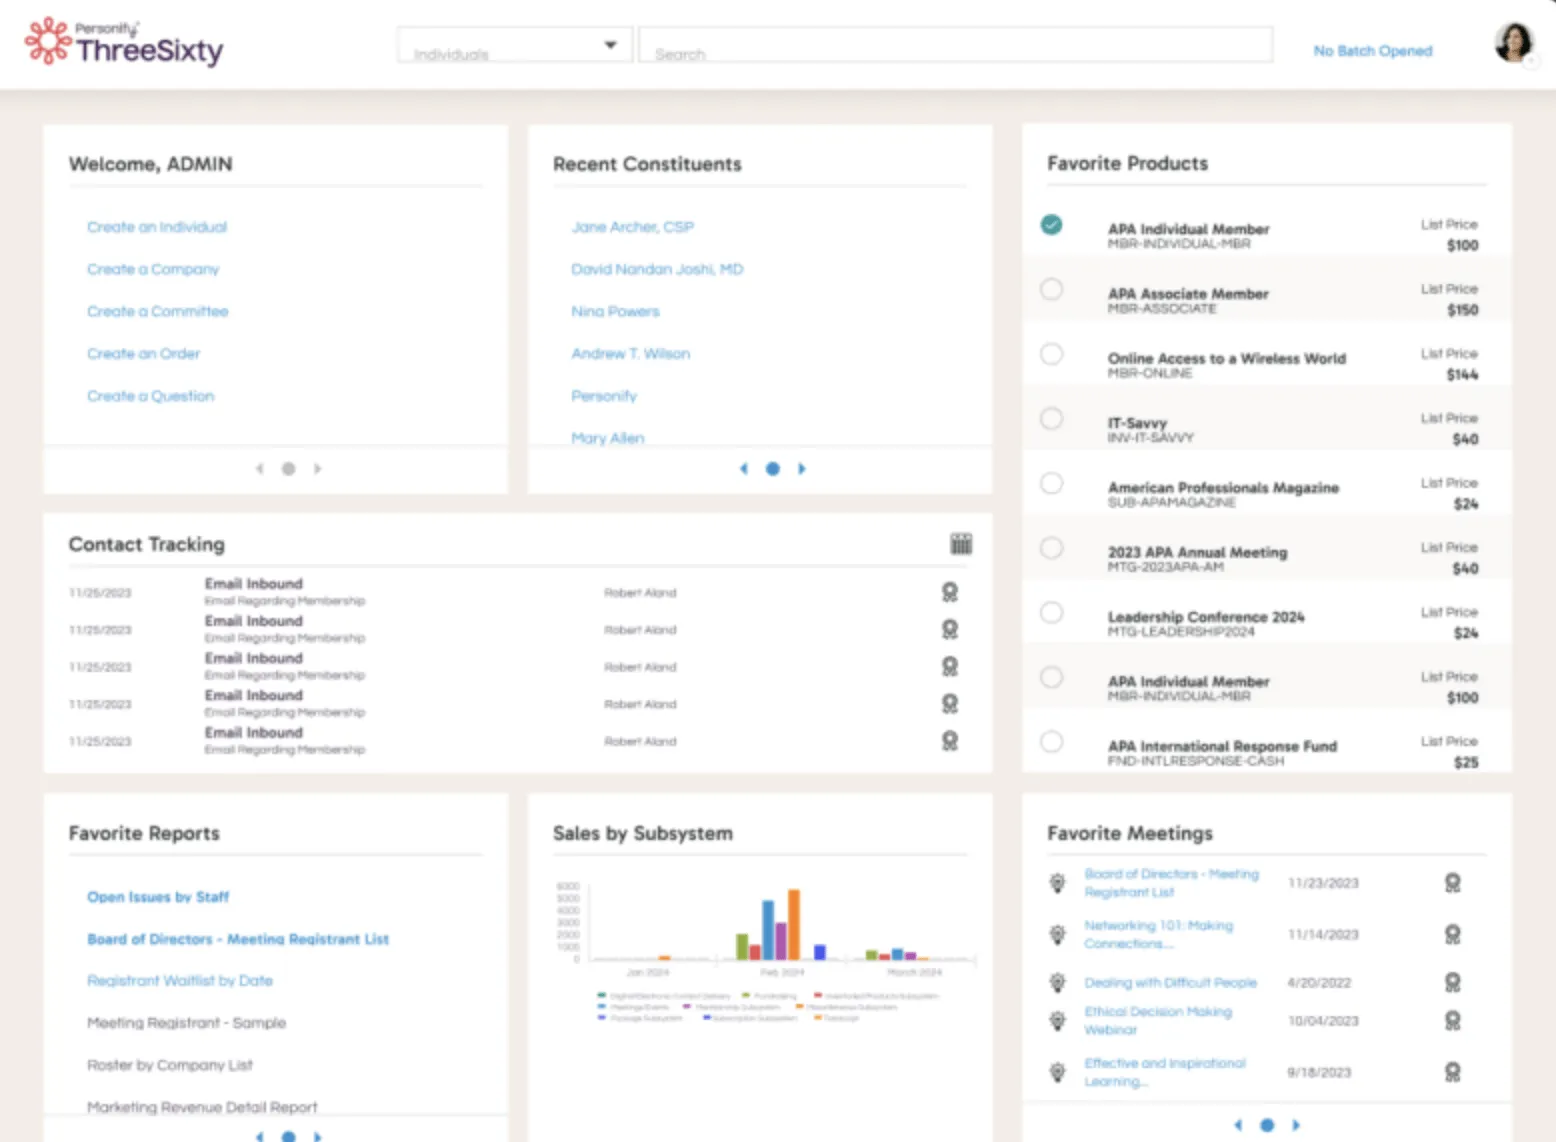Open the Open Issues by Staff report
The image size is (1556, 1142).
pyautogui.click(x=158, y=897)
